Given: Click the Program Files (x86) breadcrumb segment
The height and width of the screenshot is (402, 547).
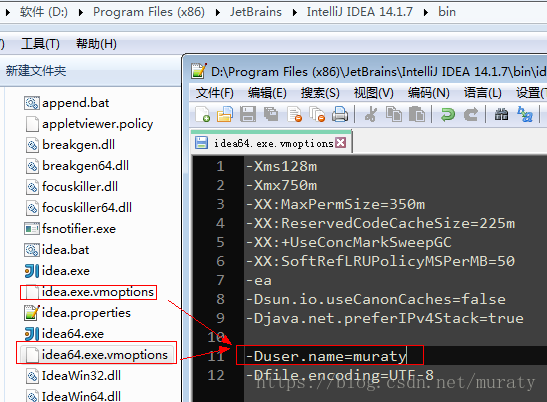Looking at the screenshot, I should click(x=149, y=12).
